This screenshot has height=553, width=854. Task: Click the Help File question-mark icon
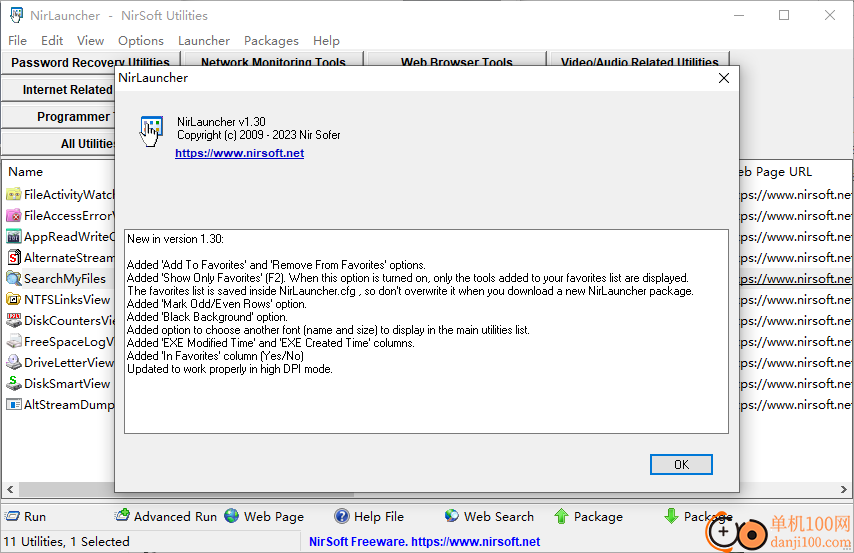click(x=341, y=515)
